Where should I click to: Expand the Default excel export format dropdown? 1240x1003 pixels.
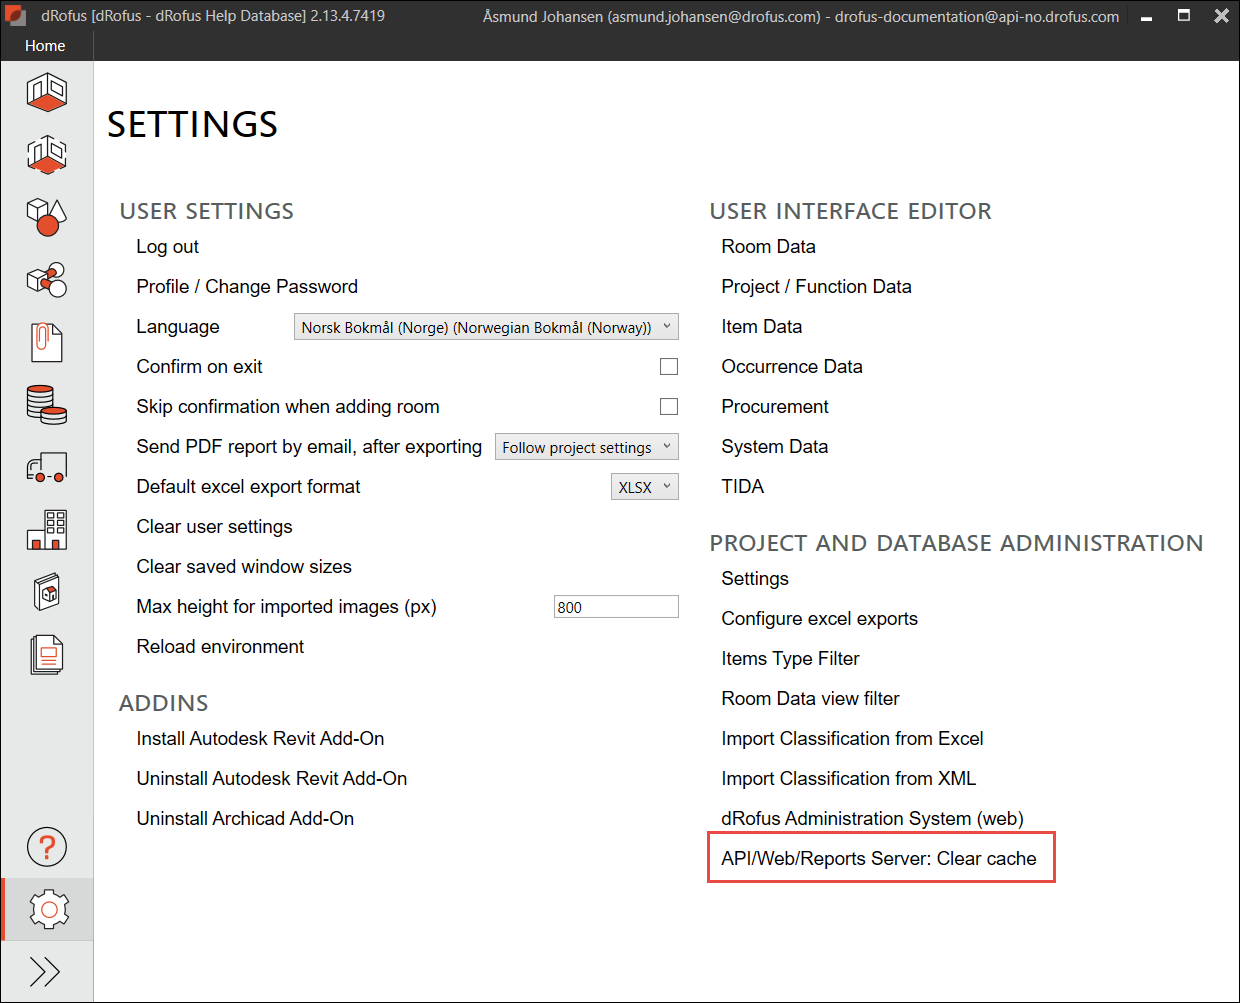tap(644, 487)
